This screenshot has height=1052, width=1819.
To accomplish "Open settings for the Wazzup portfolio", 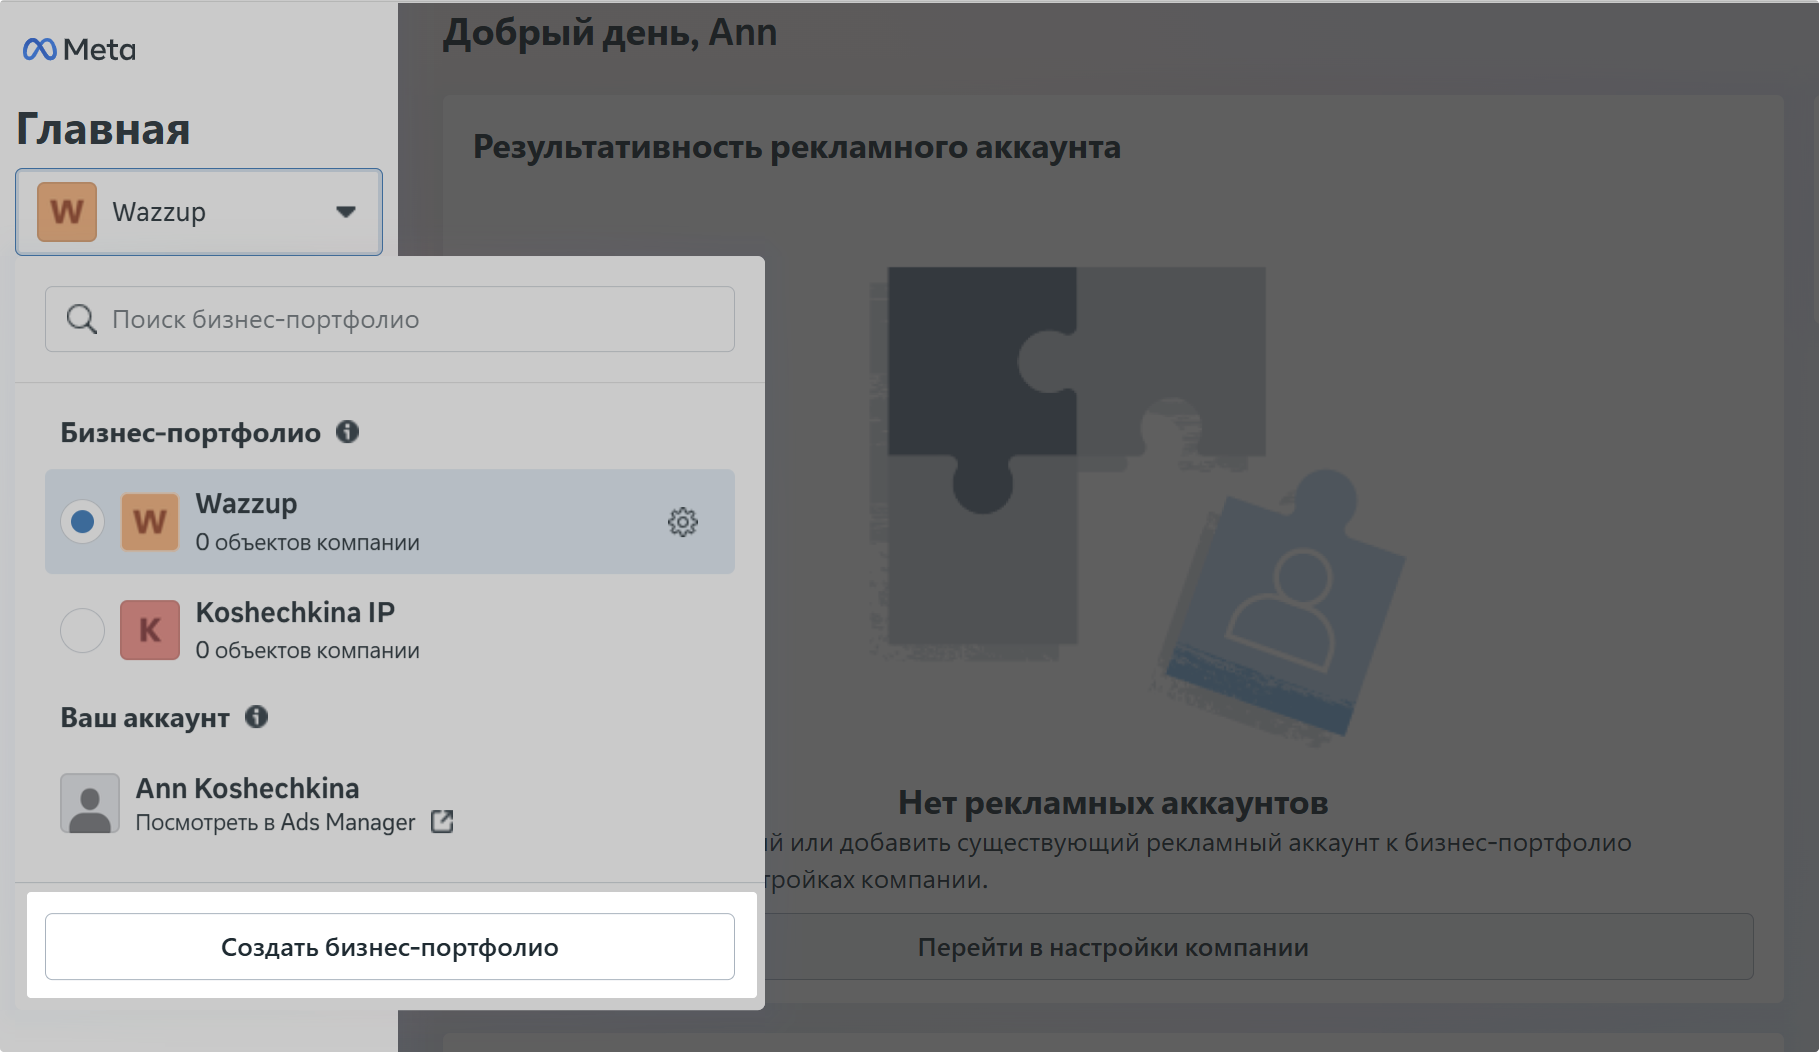I will (683, 521).
